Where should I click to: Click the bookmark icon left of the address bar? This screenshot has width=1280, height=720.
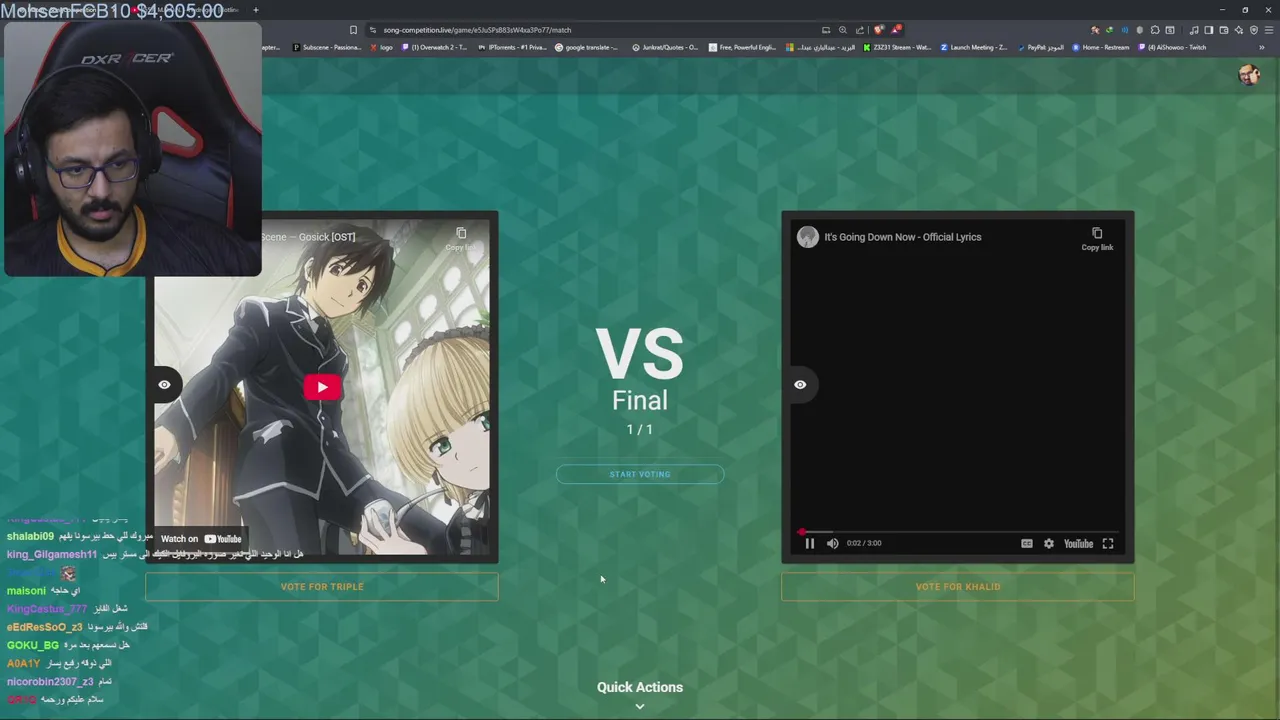353,30
